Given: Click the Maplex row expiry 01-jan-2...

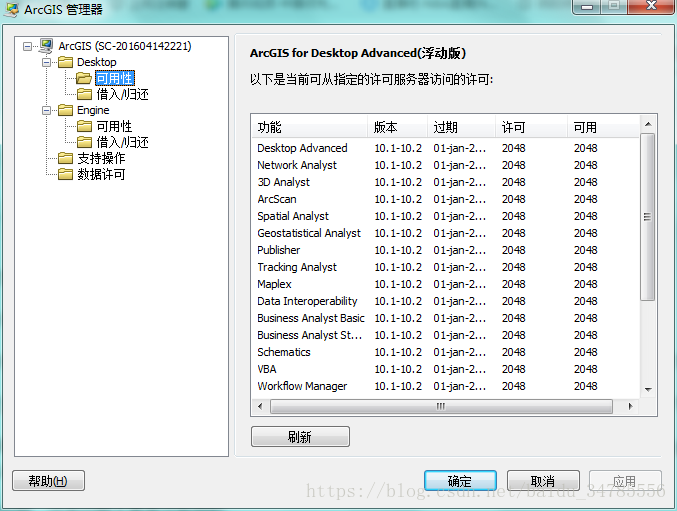Looking at the screenshot, I should (x=460, y=284).
